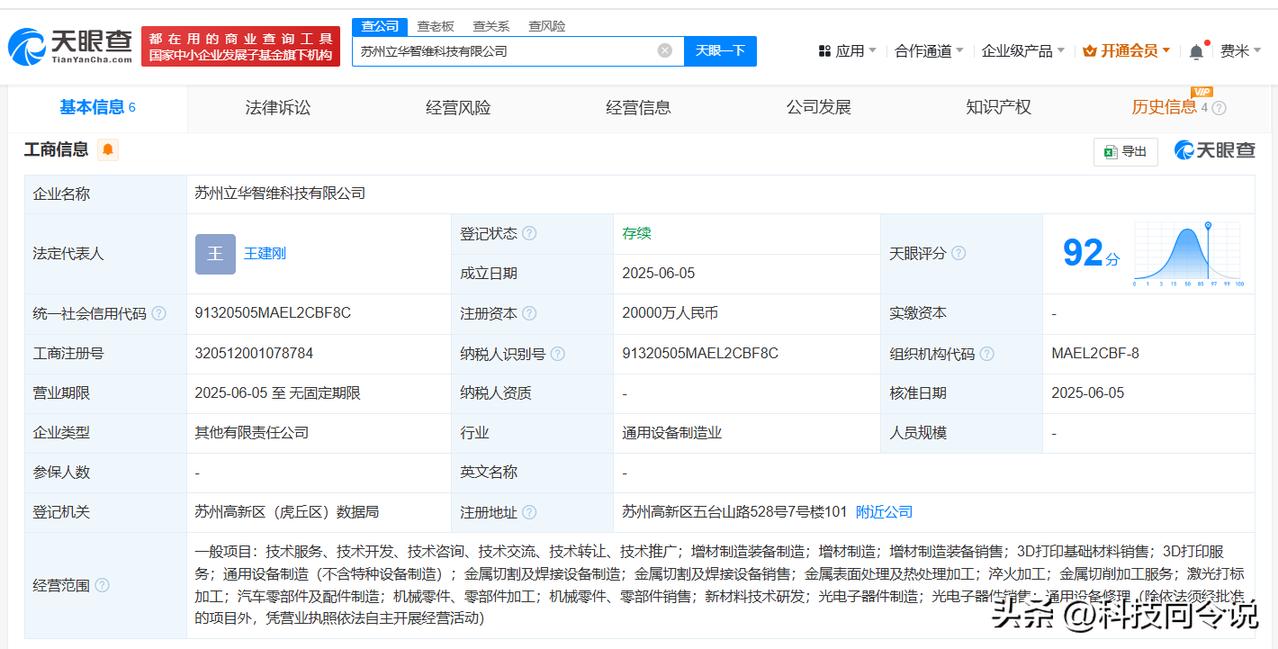Switch to the 公司发展 tab
This screenshot has height=649, width=1278.
(x=818, y=108)
